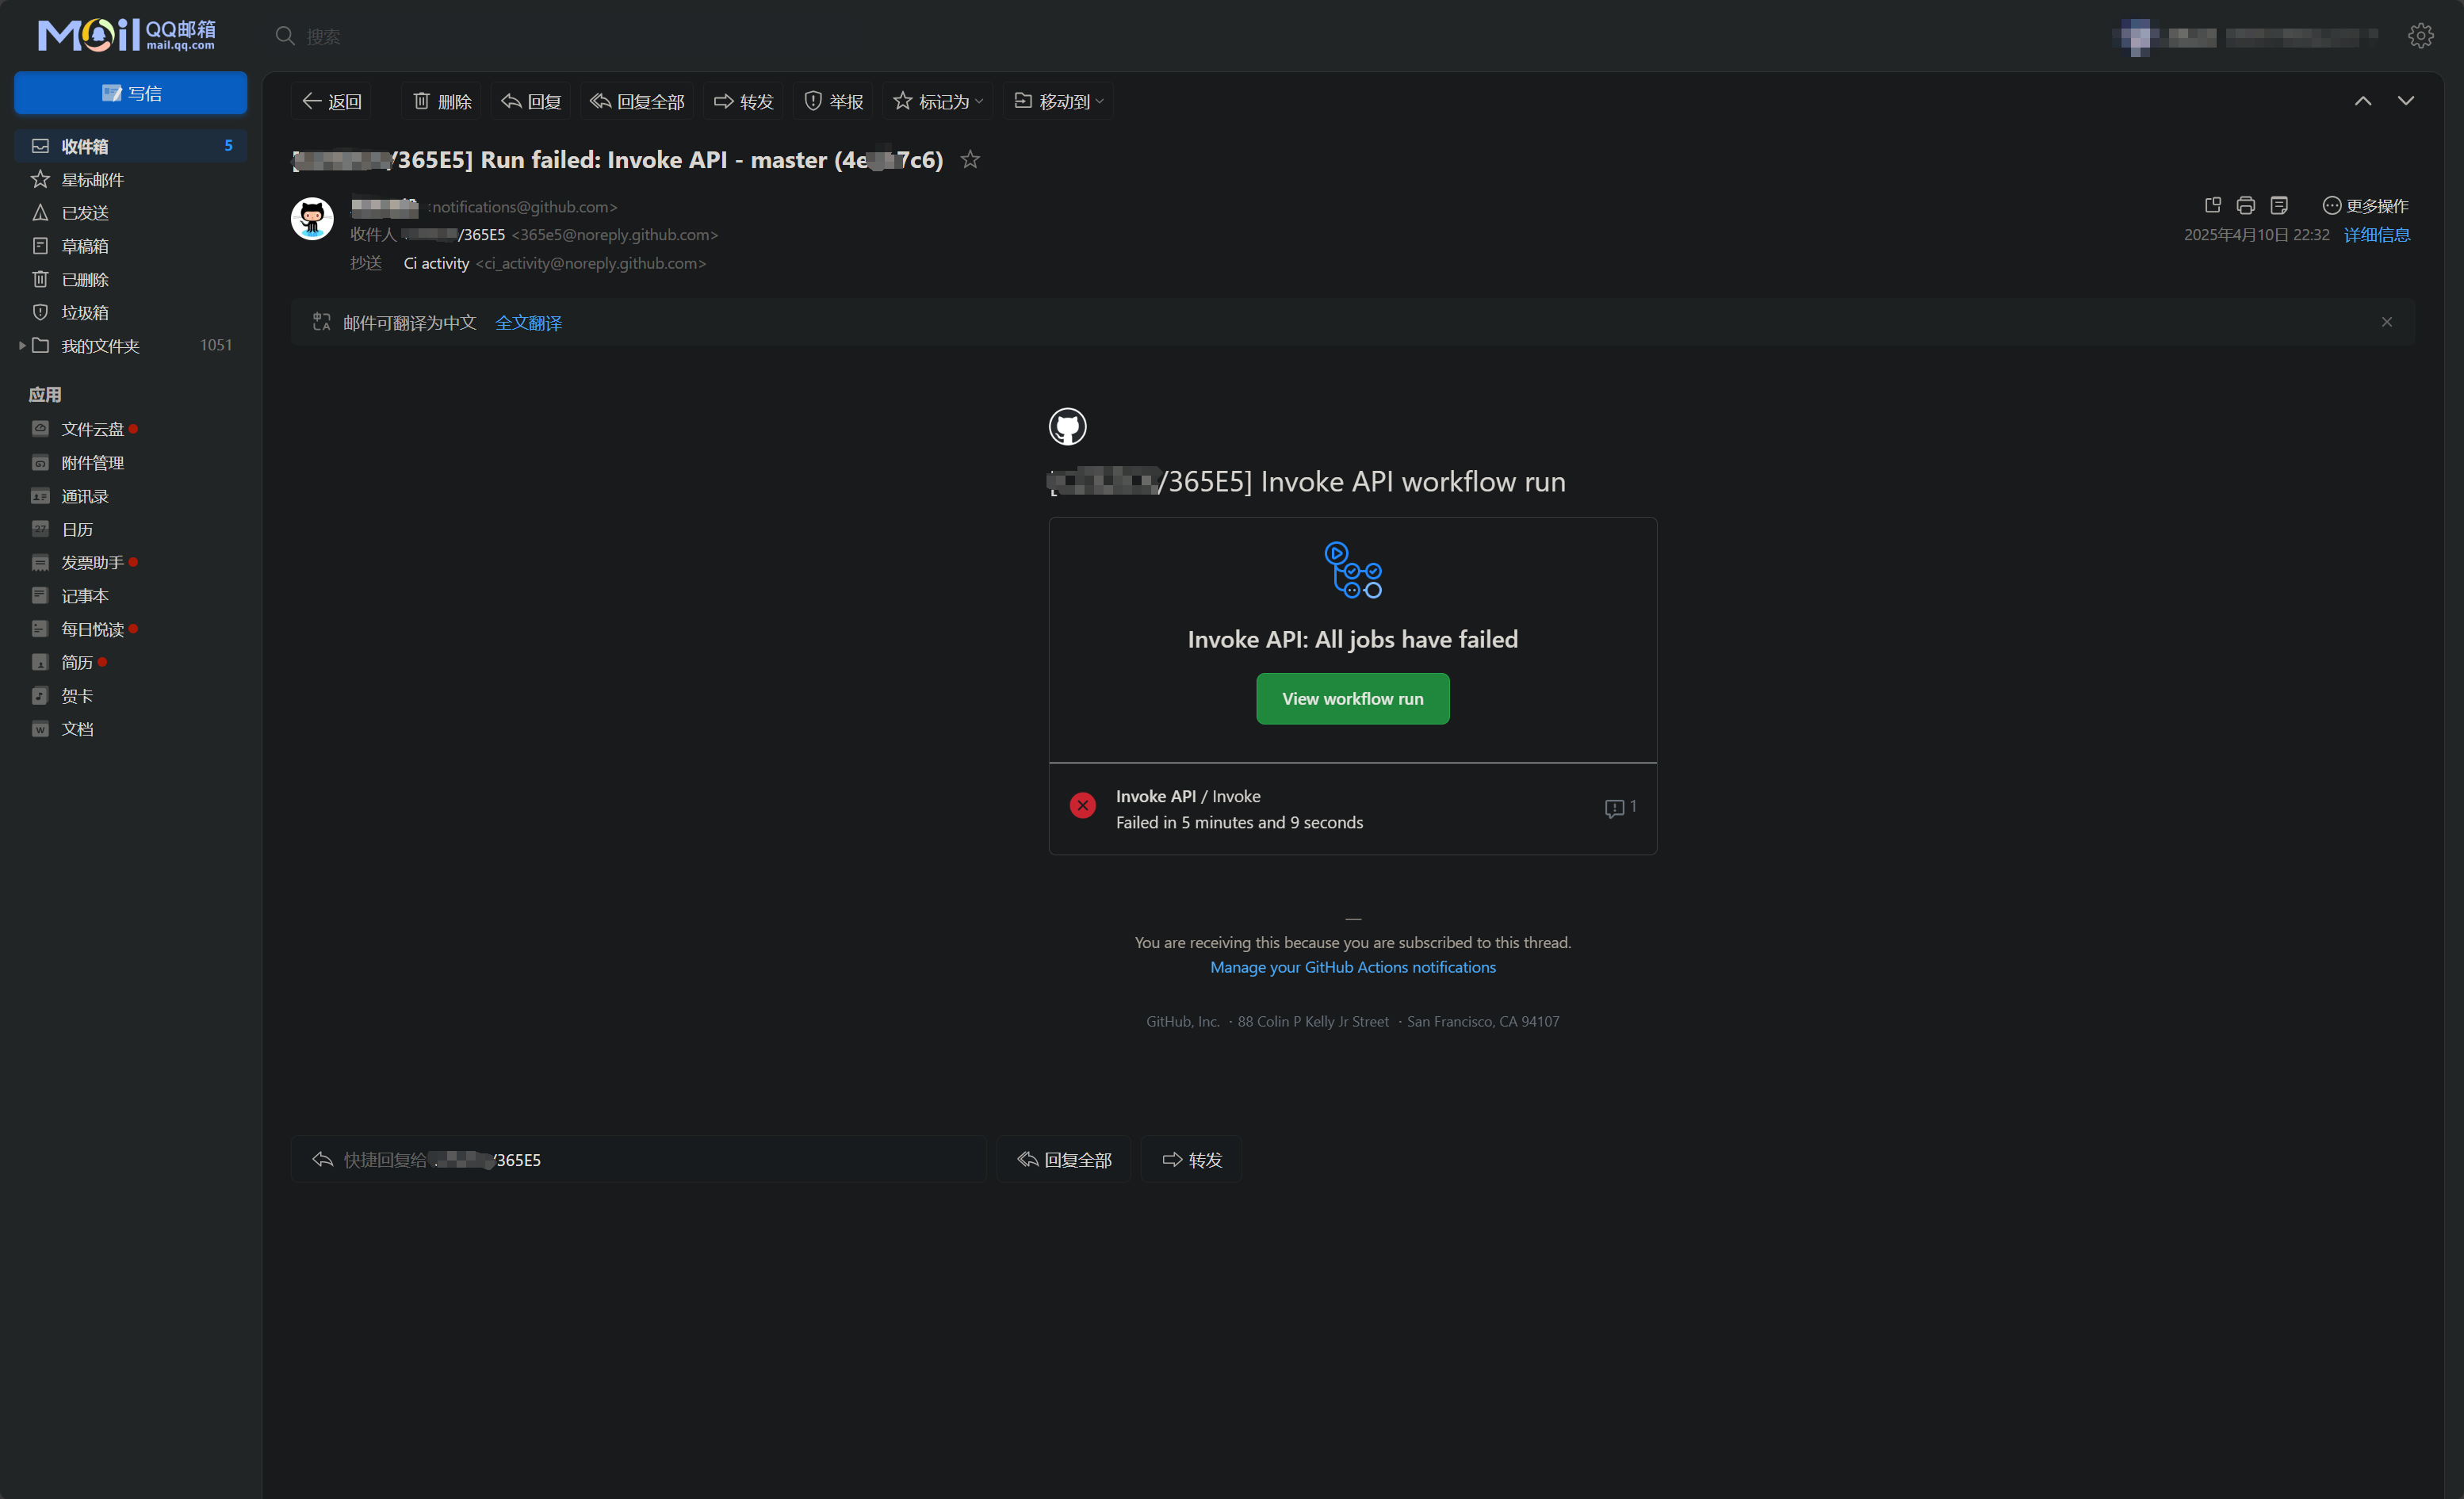Open 星标邮件 folder in sidebar
Screen dimensions: 2464x1499
coord(92,179)
